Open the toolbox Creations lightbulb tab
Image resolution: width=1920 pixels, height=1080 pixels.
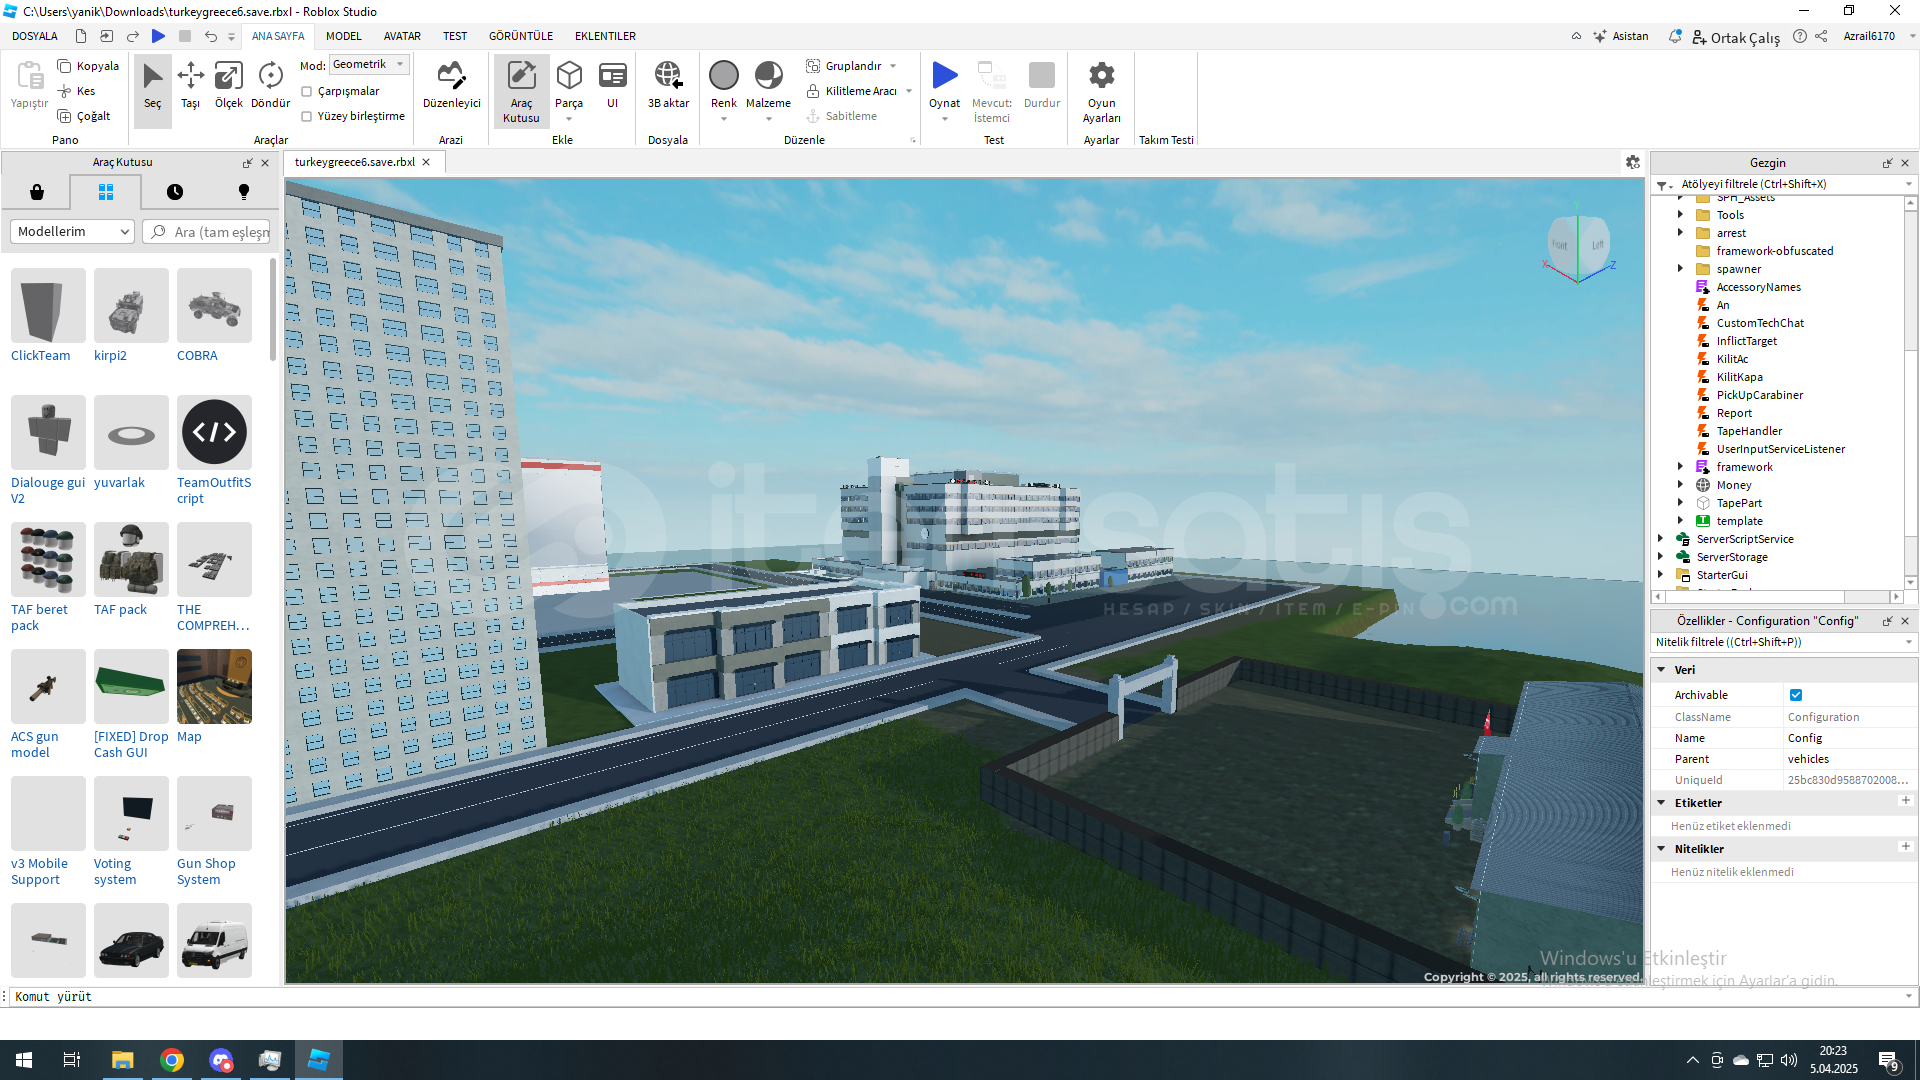pos(243,192)
